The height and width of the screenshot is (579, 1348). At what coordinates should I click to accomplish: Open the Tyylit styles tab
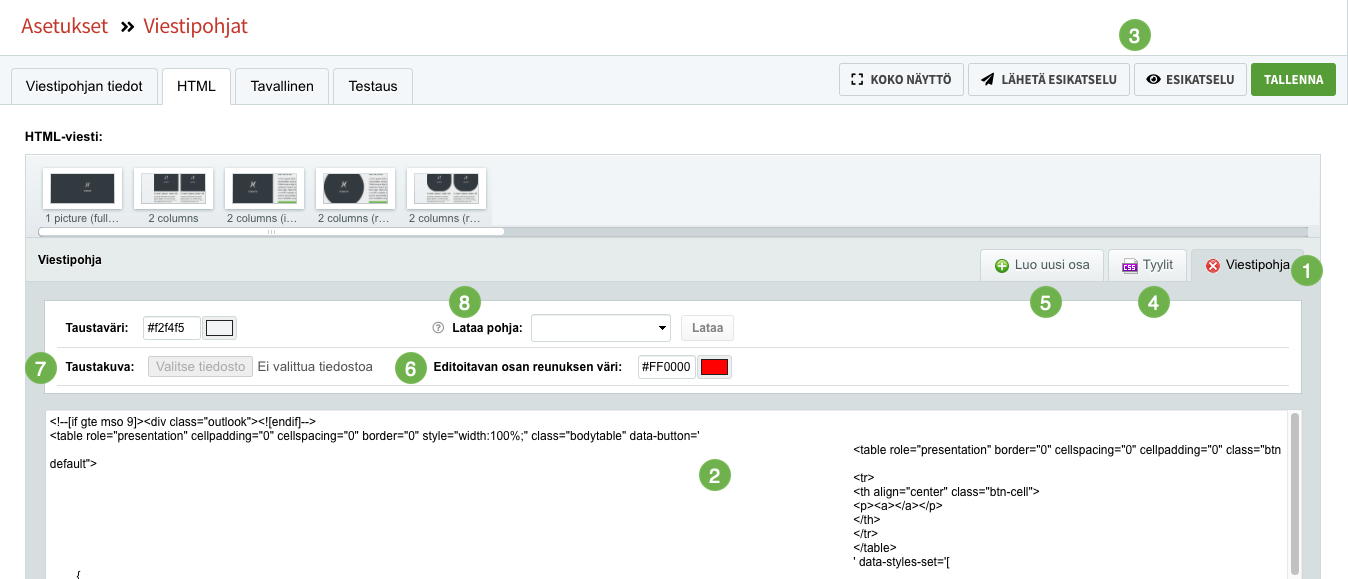(1147, 266)
